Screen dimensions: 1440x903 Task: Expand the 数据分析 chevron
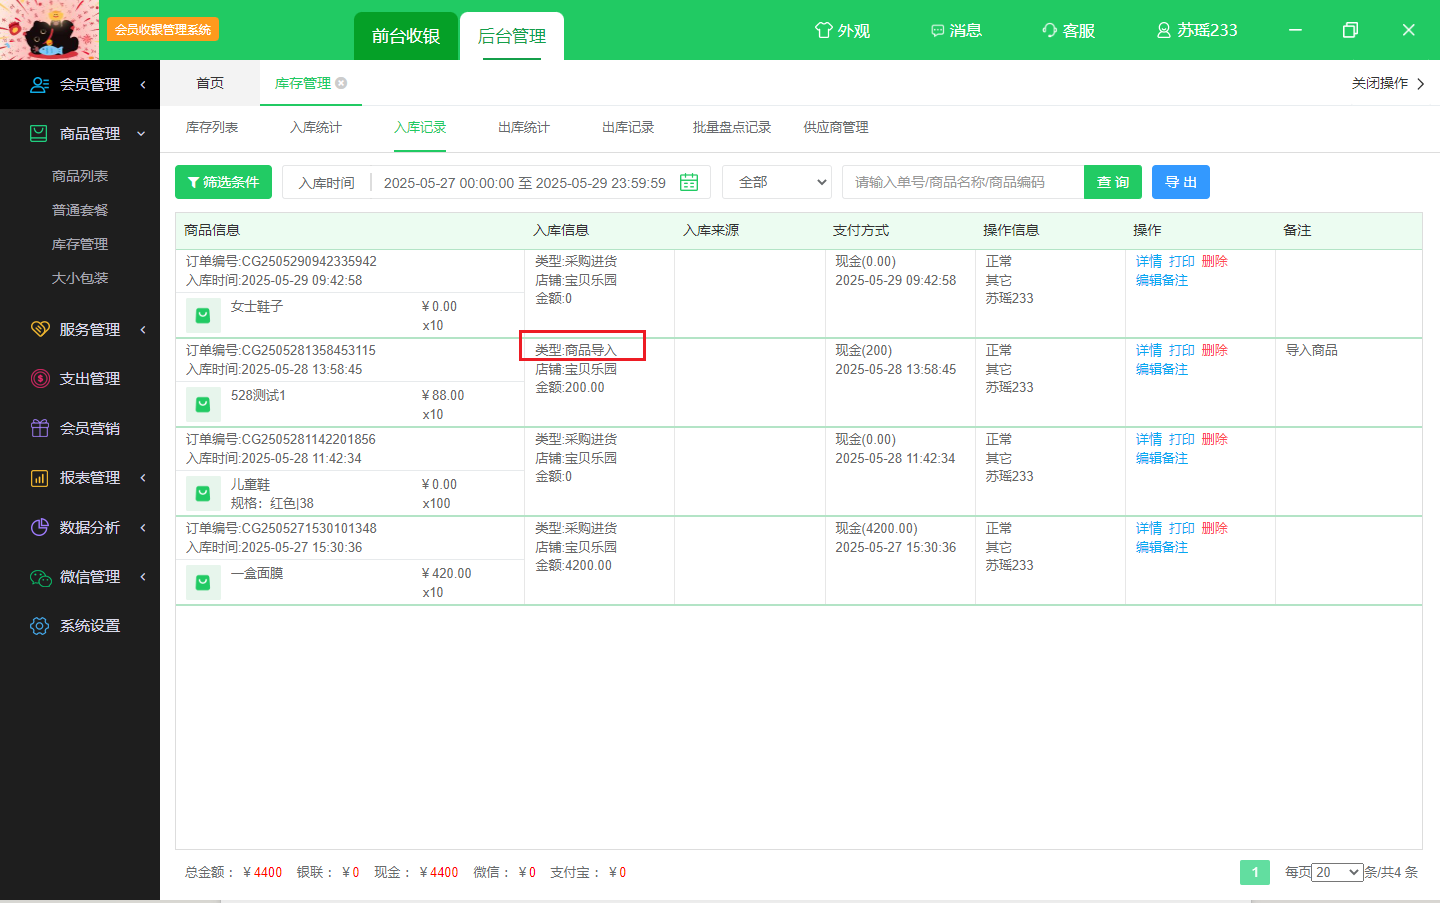pos(143,527)
